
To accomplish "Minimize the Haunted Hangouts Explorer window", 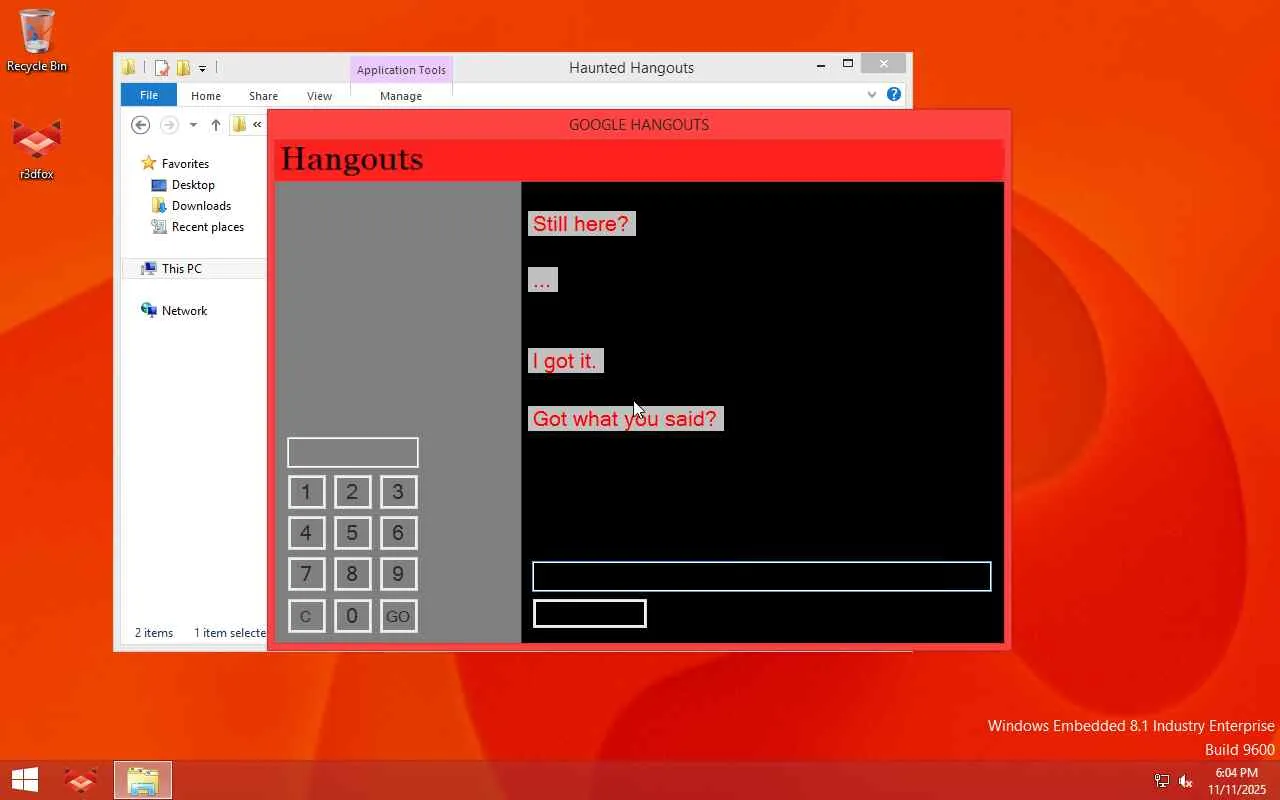I will tap(821, 65).
